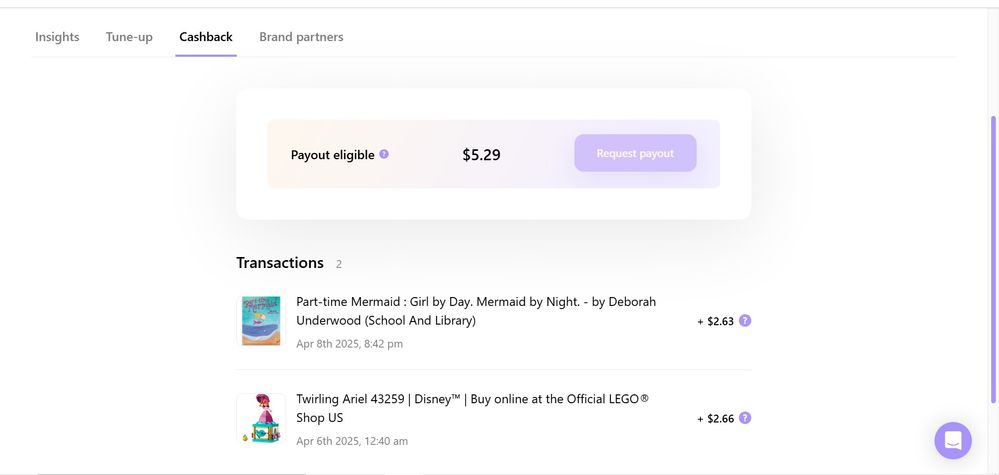This screenshot has width=999, height=475.
Task: Open the Part-time Mermaid transaction title
Action: pos(476,311)
